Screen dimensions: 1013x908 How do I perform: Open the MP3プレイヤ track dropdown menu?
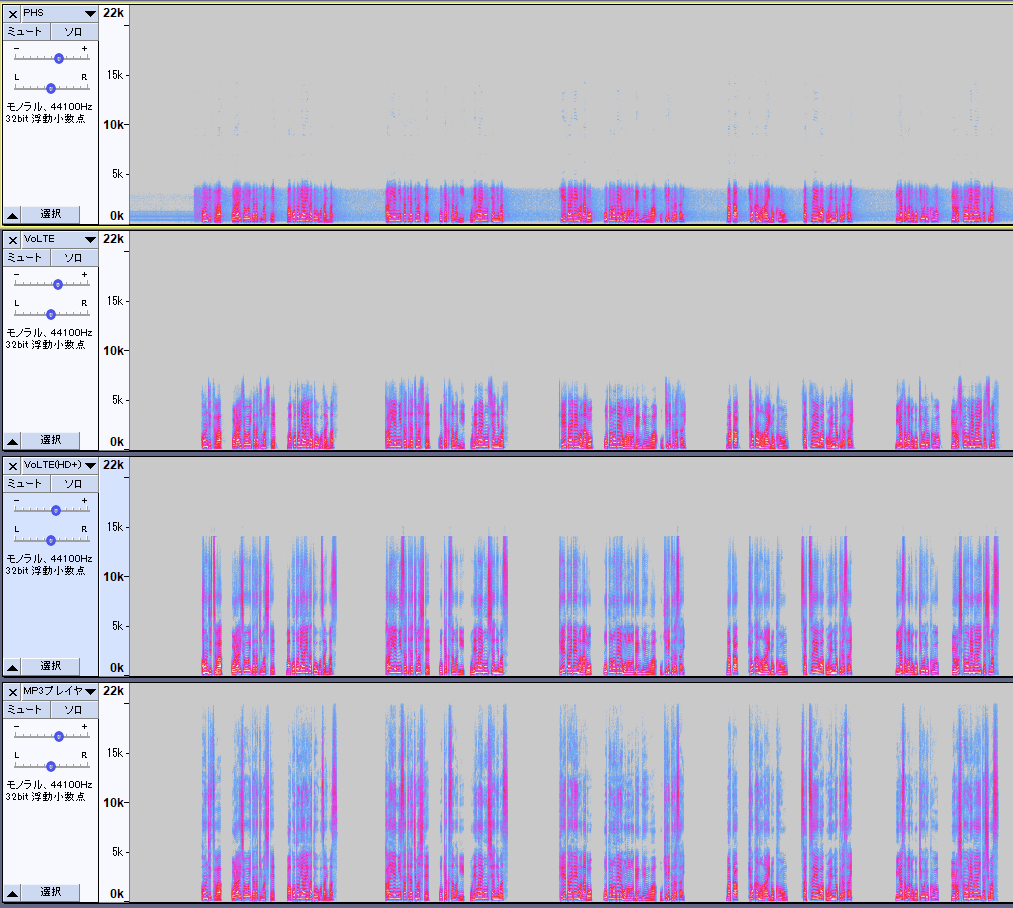(90, 692)
